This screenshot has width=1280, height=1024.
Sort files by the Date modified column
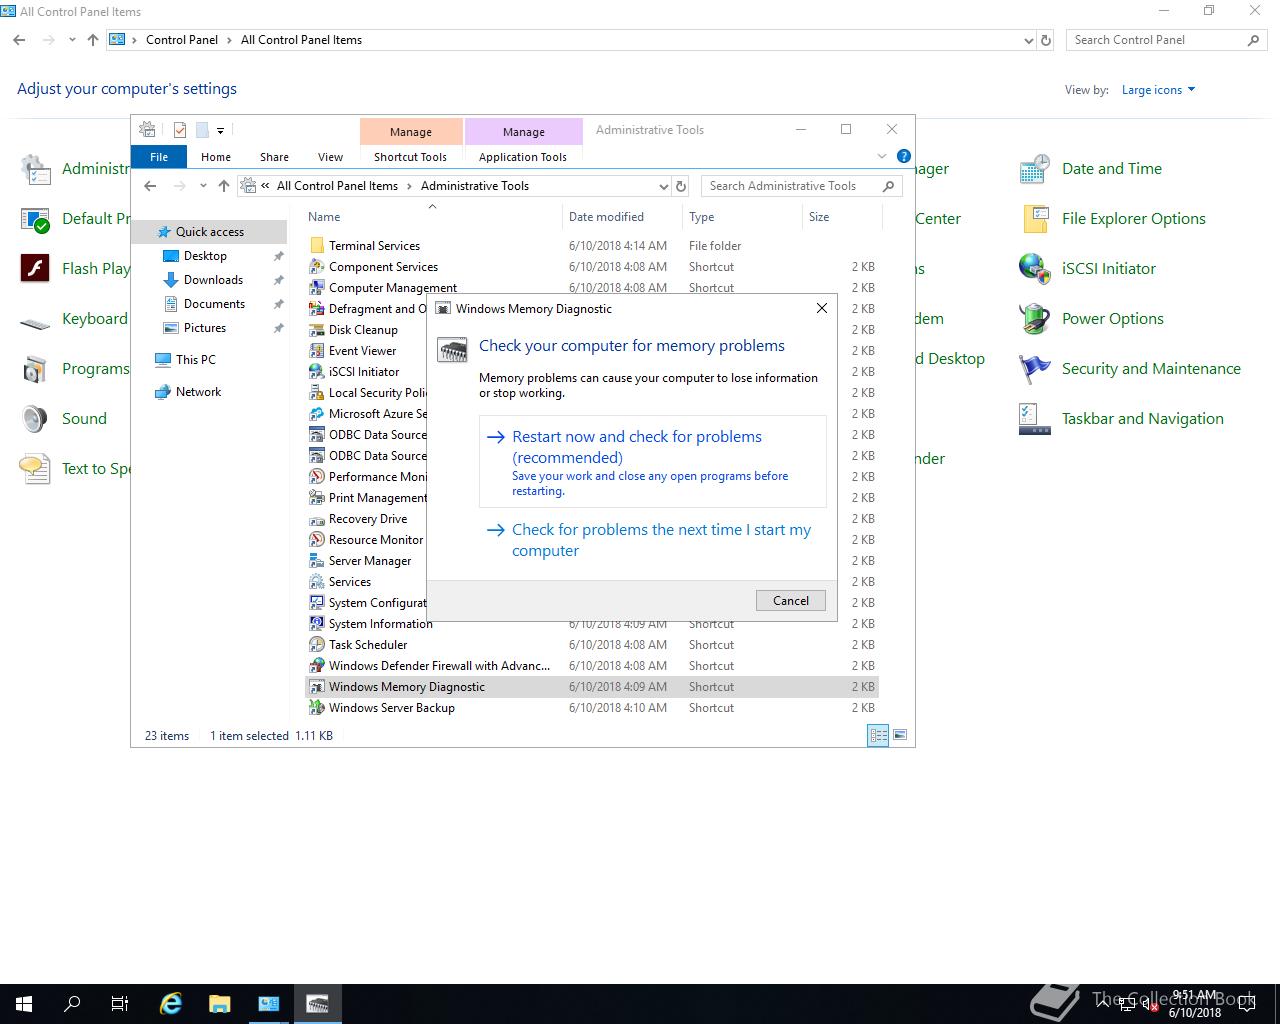(x=622, y=217)
